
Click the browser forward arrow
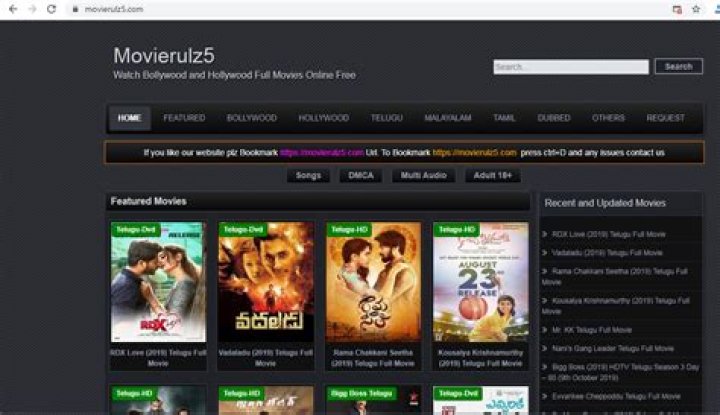coord(31,9)
